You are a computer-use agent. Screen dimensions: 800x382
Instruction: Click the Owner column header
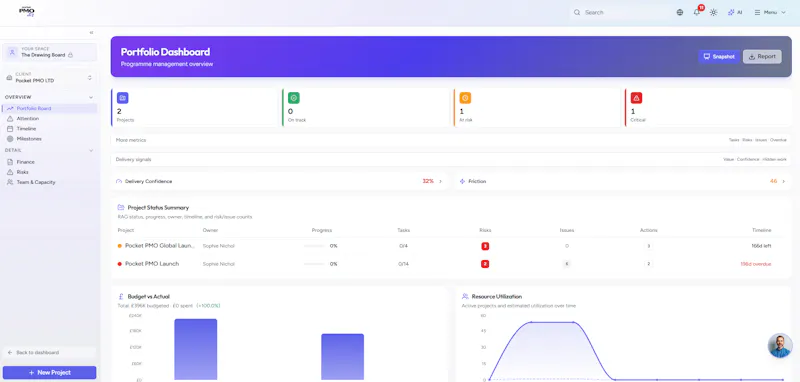point(210,231)
